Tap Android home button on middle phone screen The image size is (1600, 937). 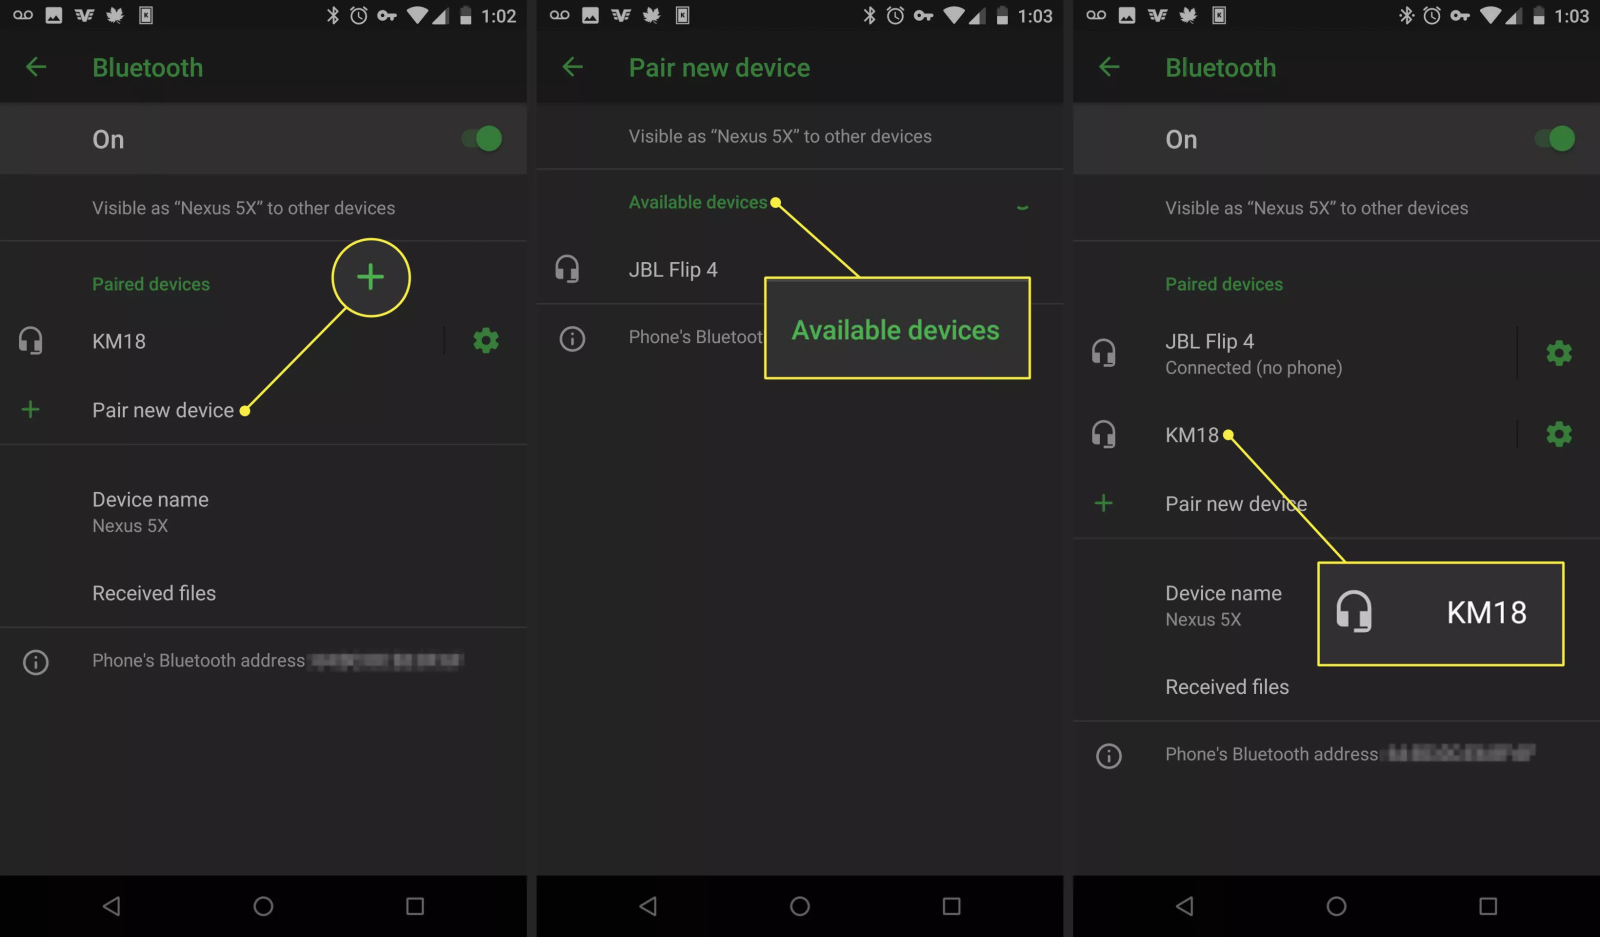pyautogui.click(x=800, y=906)
